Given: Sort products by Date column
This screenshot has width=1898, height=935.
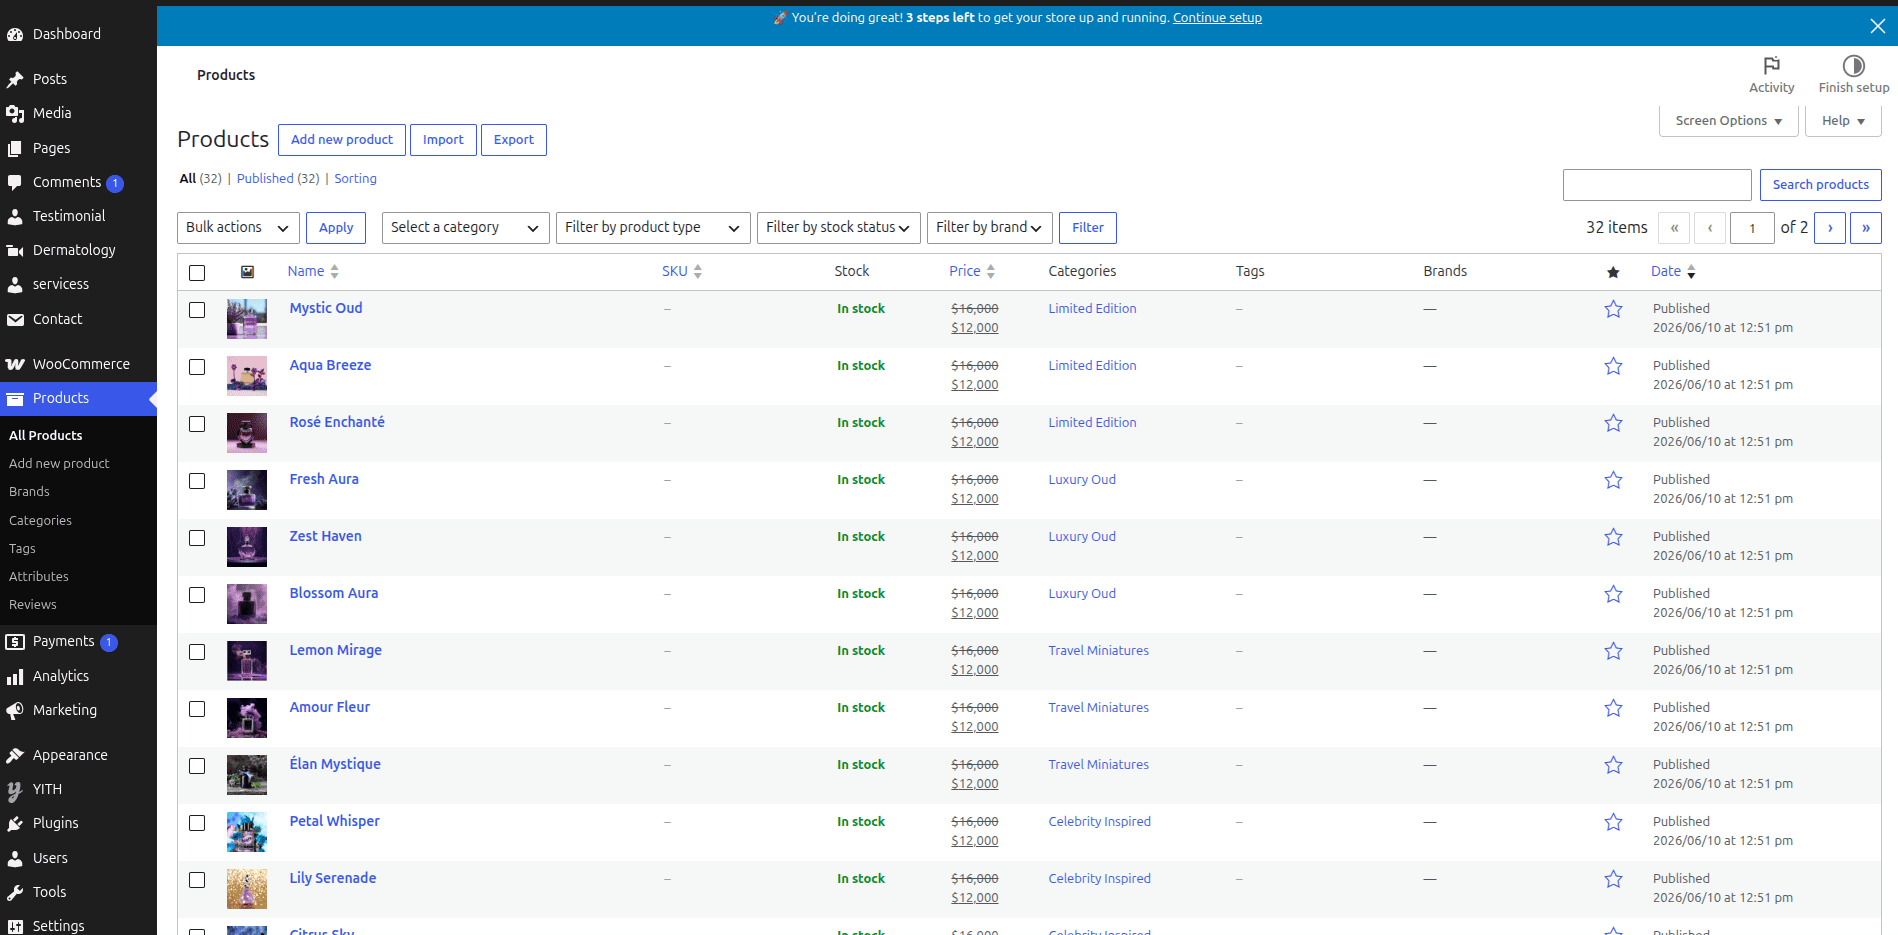Looking at the screenshot, I should tap(1673, 271).
